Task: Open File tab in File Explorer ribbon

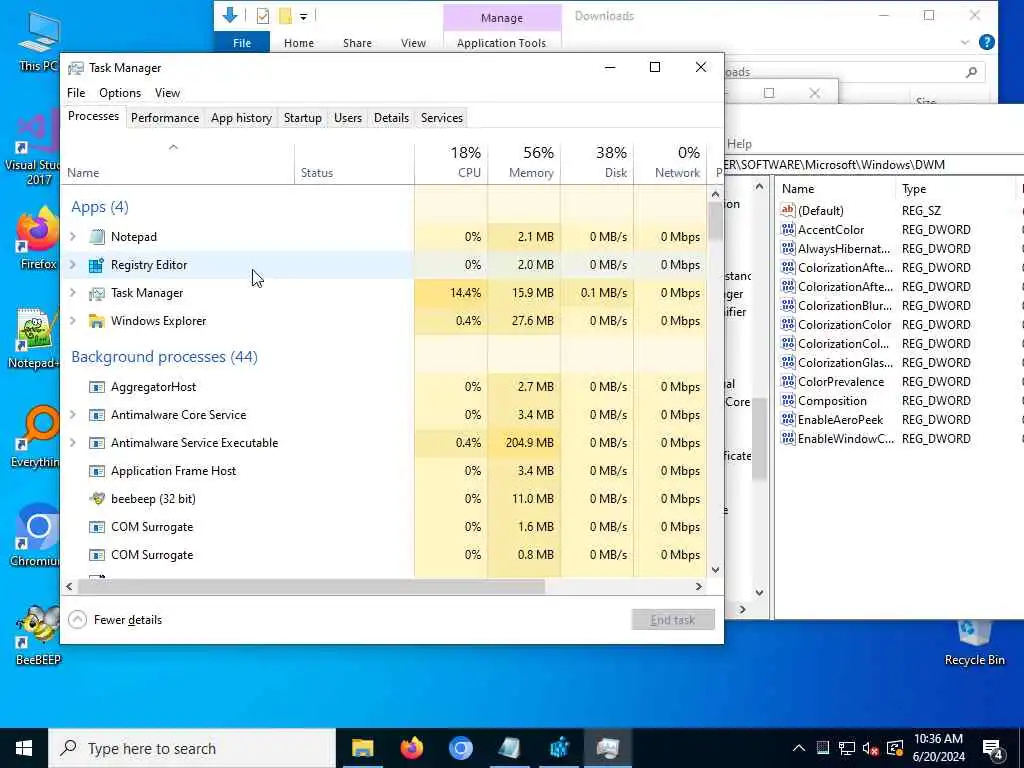Action: [242, 42]
